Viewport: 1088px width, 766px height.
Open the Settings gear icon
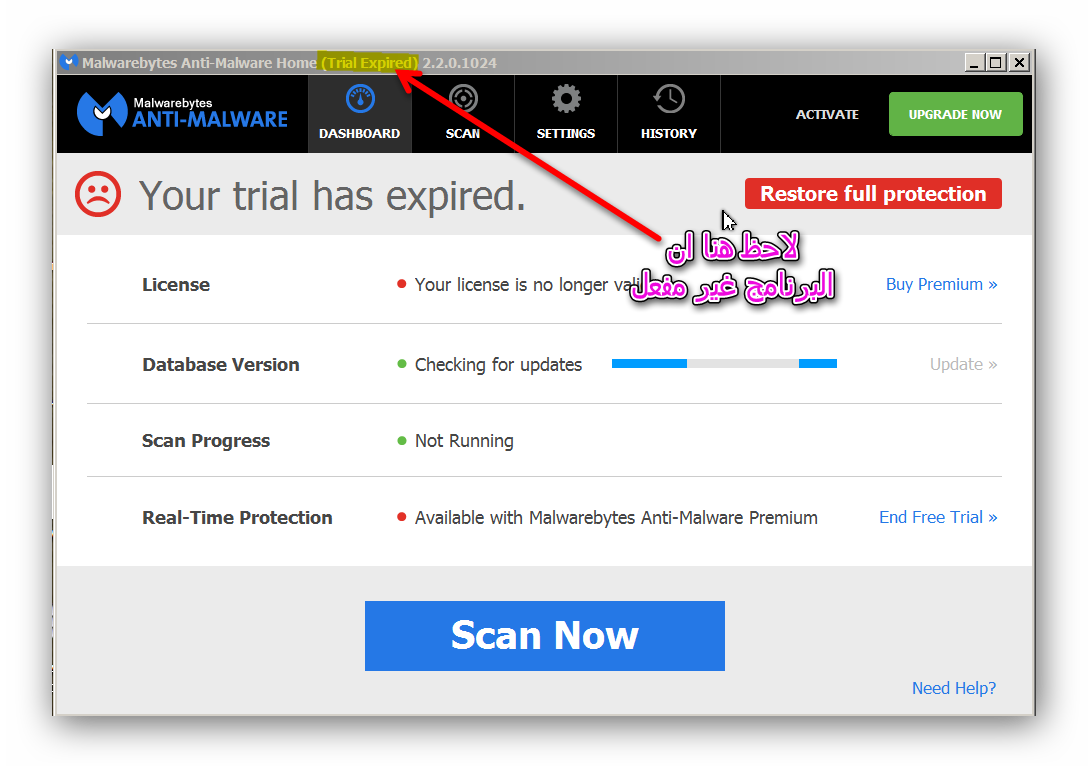(x=566, y=99)
